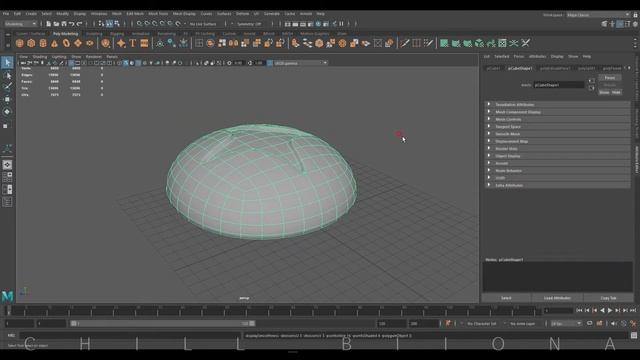Open the Symmetry Off dropdown
The image size is (640, 360).
point(249,24)
